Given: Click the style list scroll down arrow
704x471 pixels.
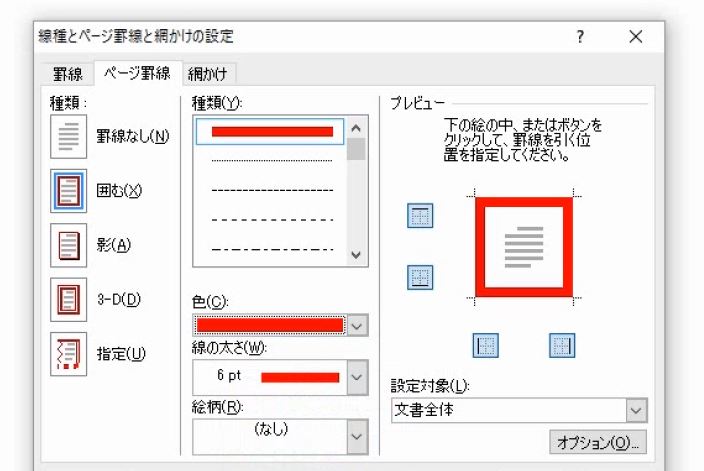Looking at the screenshot, I should [356, 255].
